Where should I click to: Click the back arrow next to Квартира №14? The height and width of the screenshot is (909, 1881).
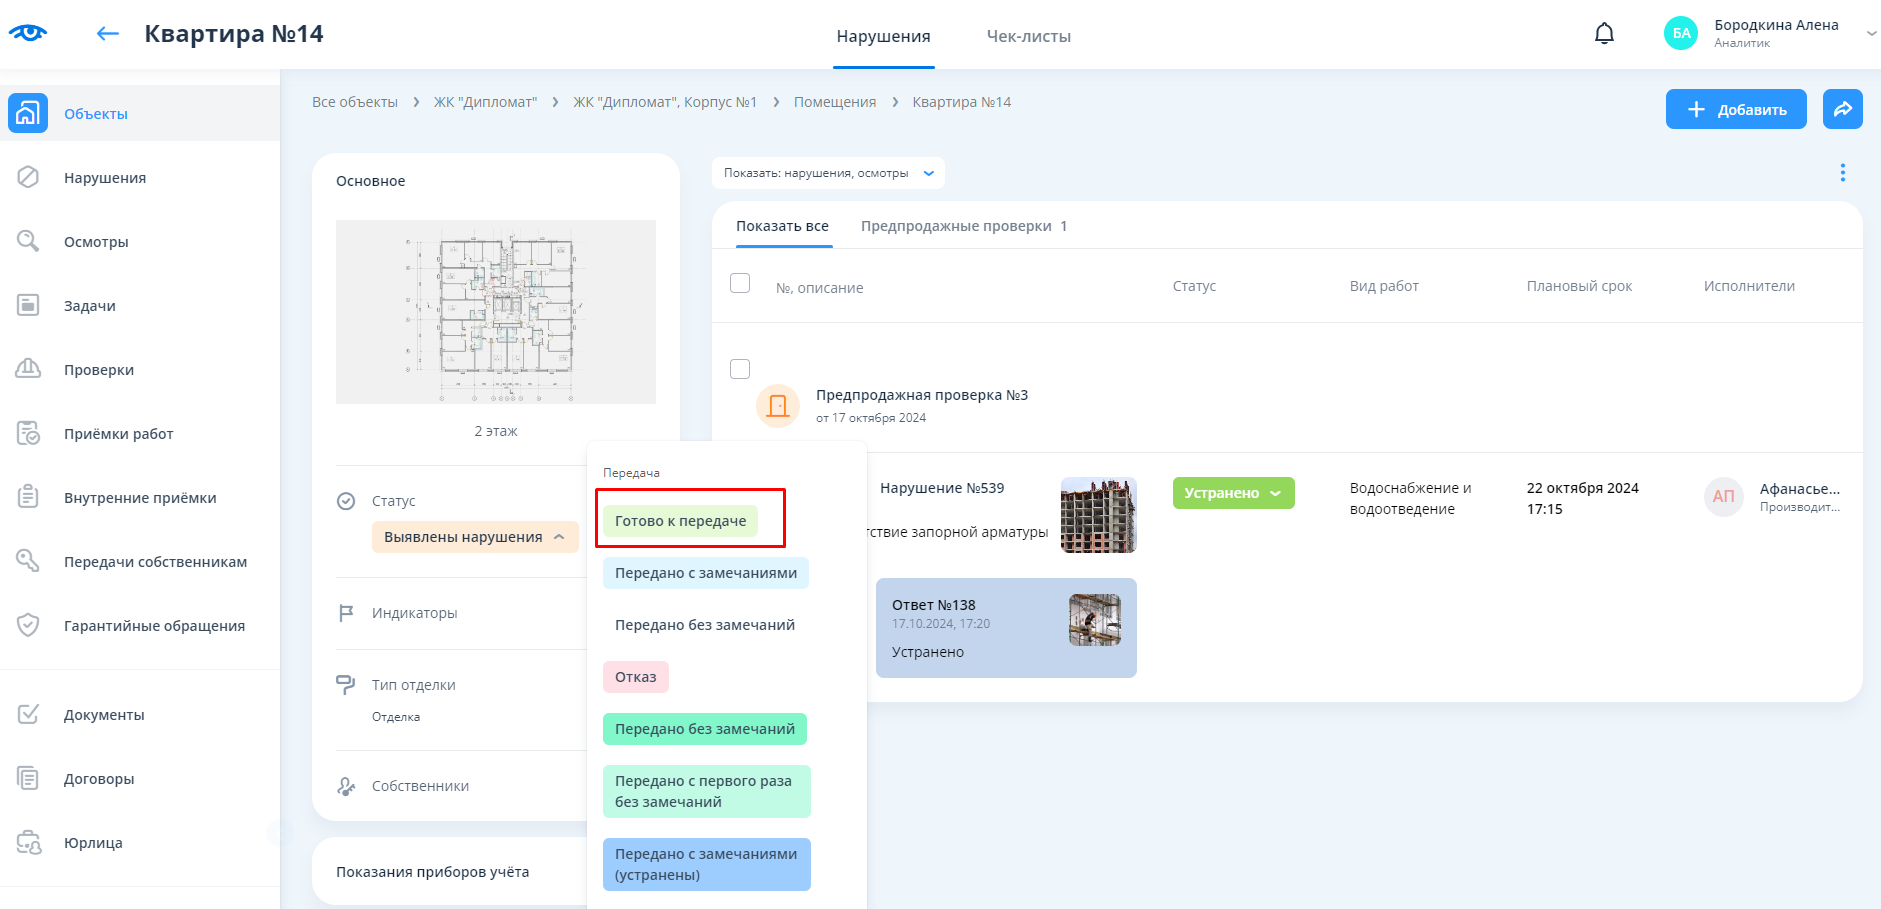tap(107, 34)
